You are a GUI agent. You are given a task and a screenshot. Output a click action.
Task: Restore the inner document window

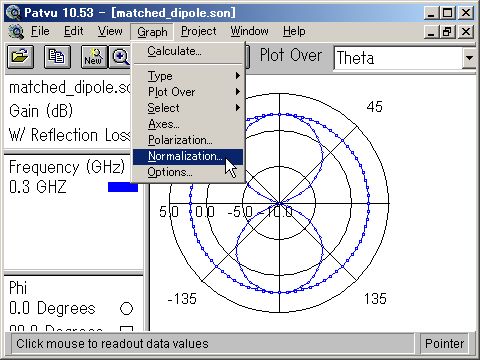(x=447, y=32)
